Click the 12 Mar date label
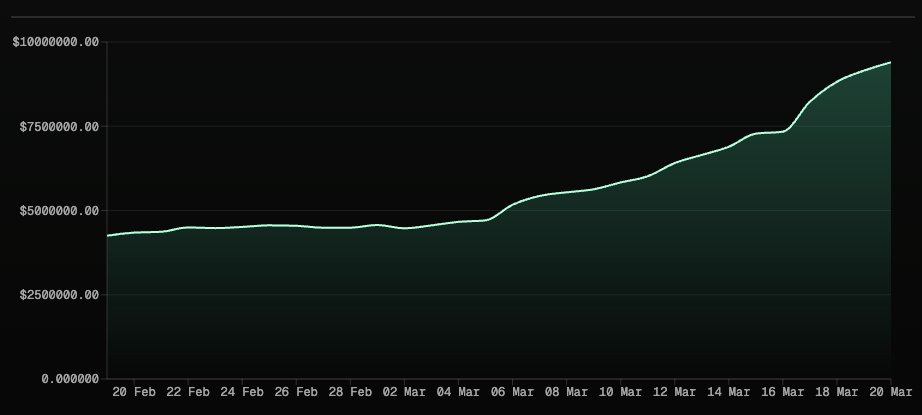 (675, 392)
